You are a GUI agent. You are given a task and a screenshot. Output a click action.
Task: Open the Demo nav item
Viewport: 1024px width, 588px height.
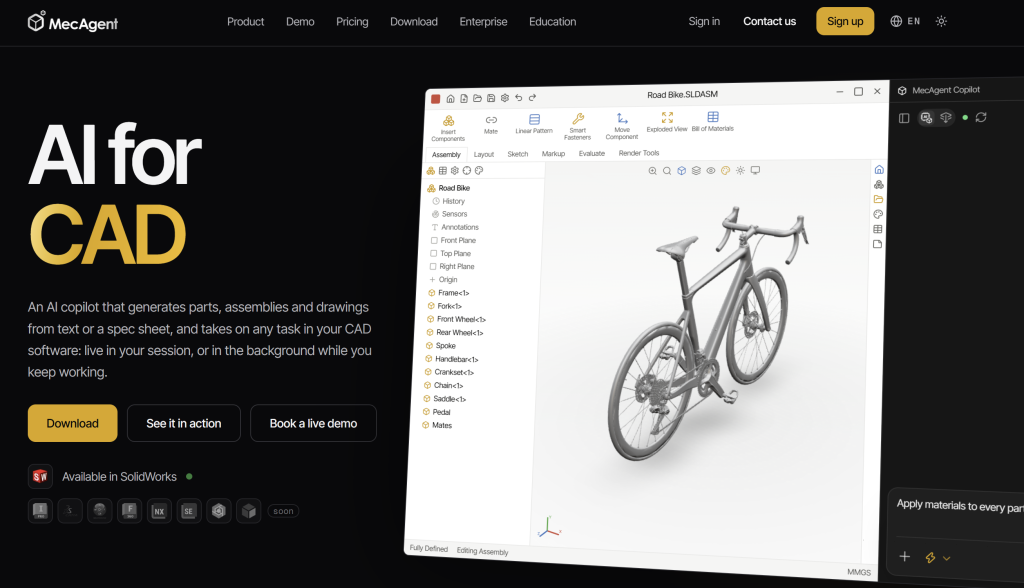(300, 22)
